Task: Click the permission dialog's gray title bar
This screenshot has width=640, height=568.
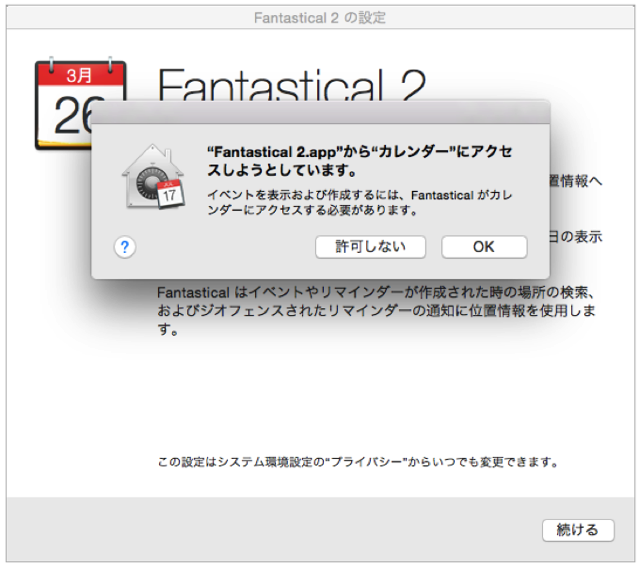Action: click(x=320, y=111)
